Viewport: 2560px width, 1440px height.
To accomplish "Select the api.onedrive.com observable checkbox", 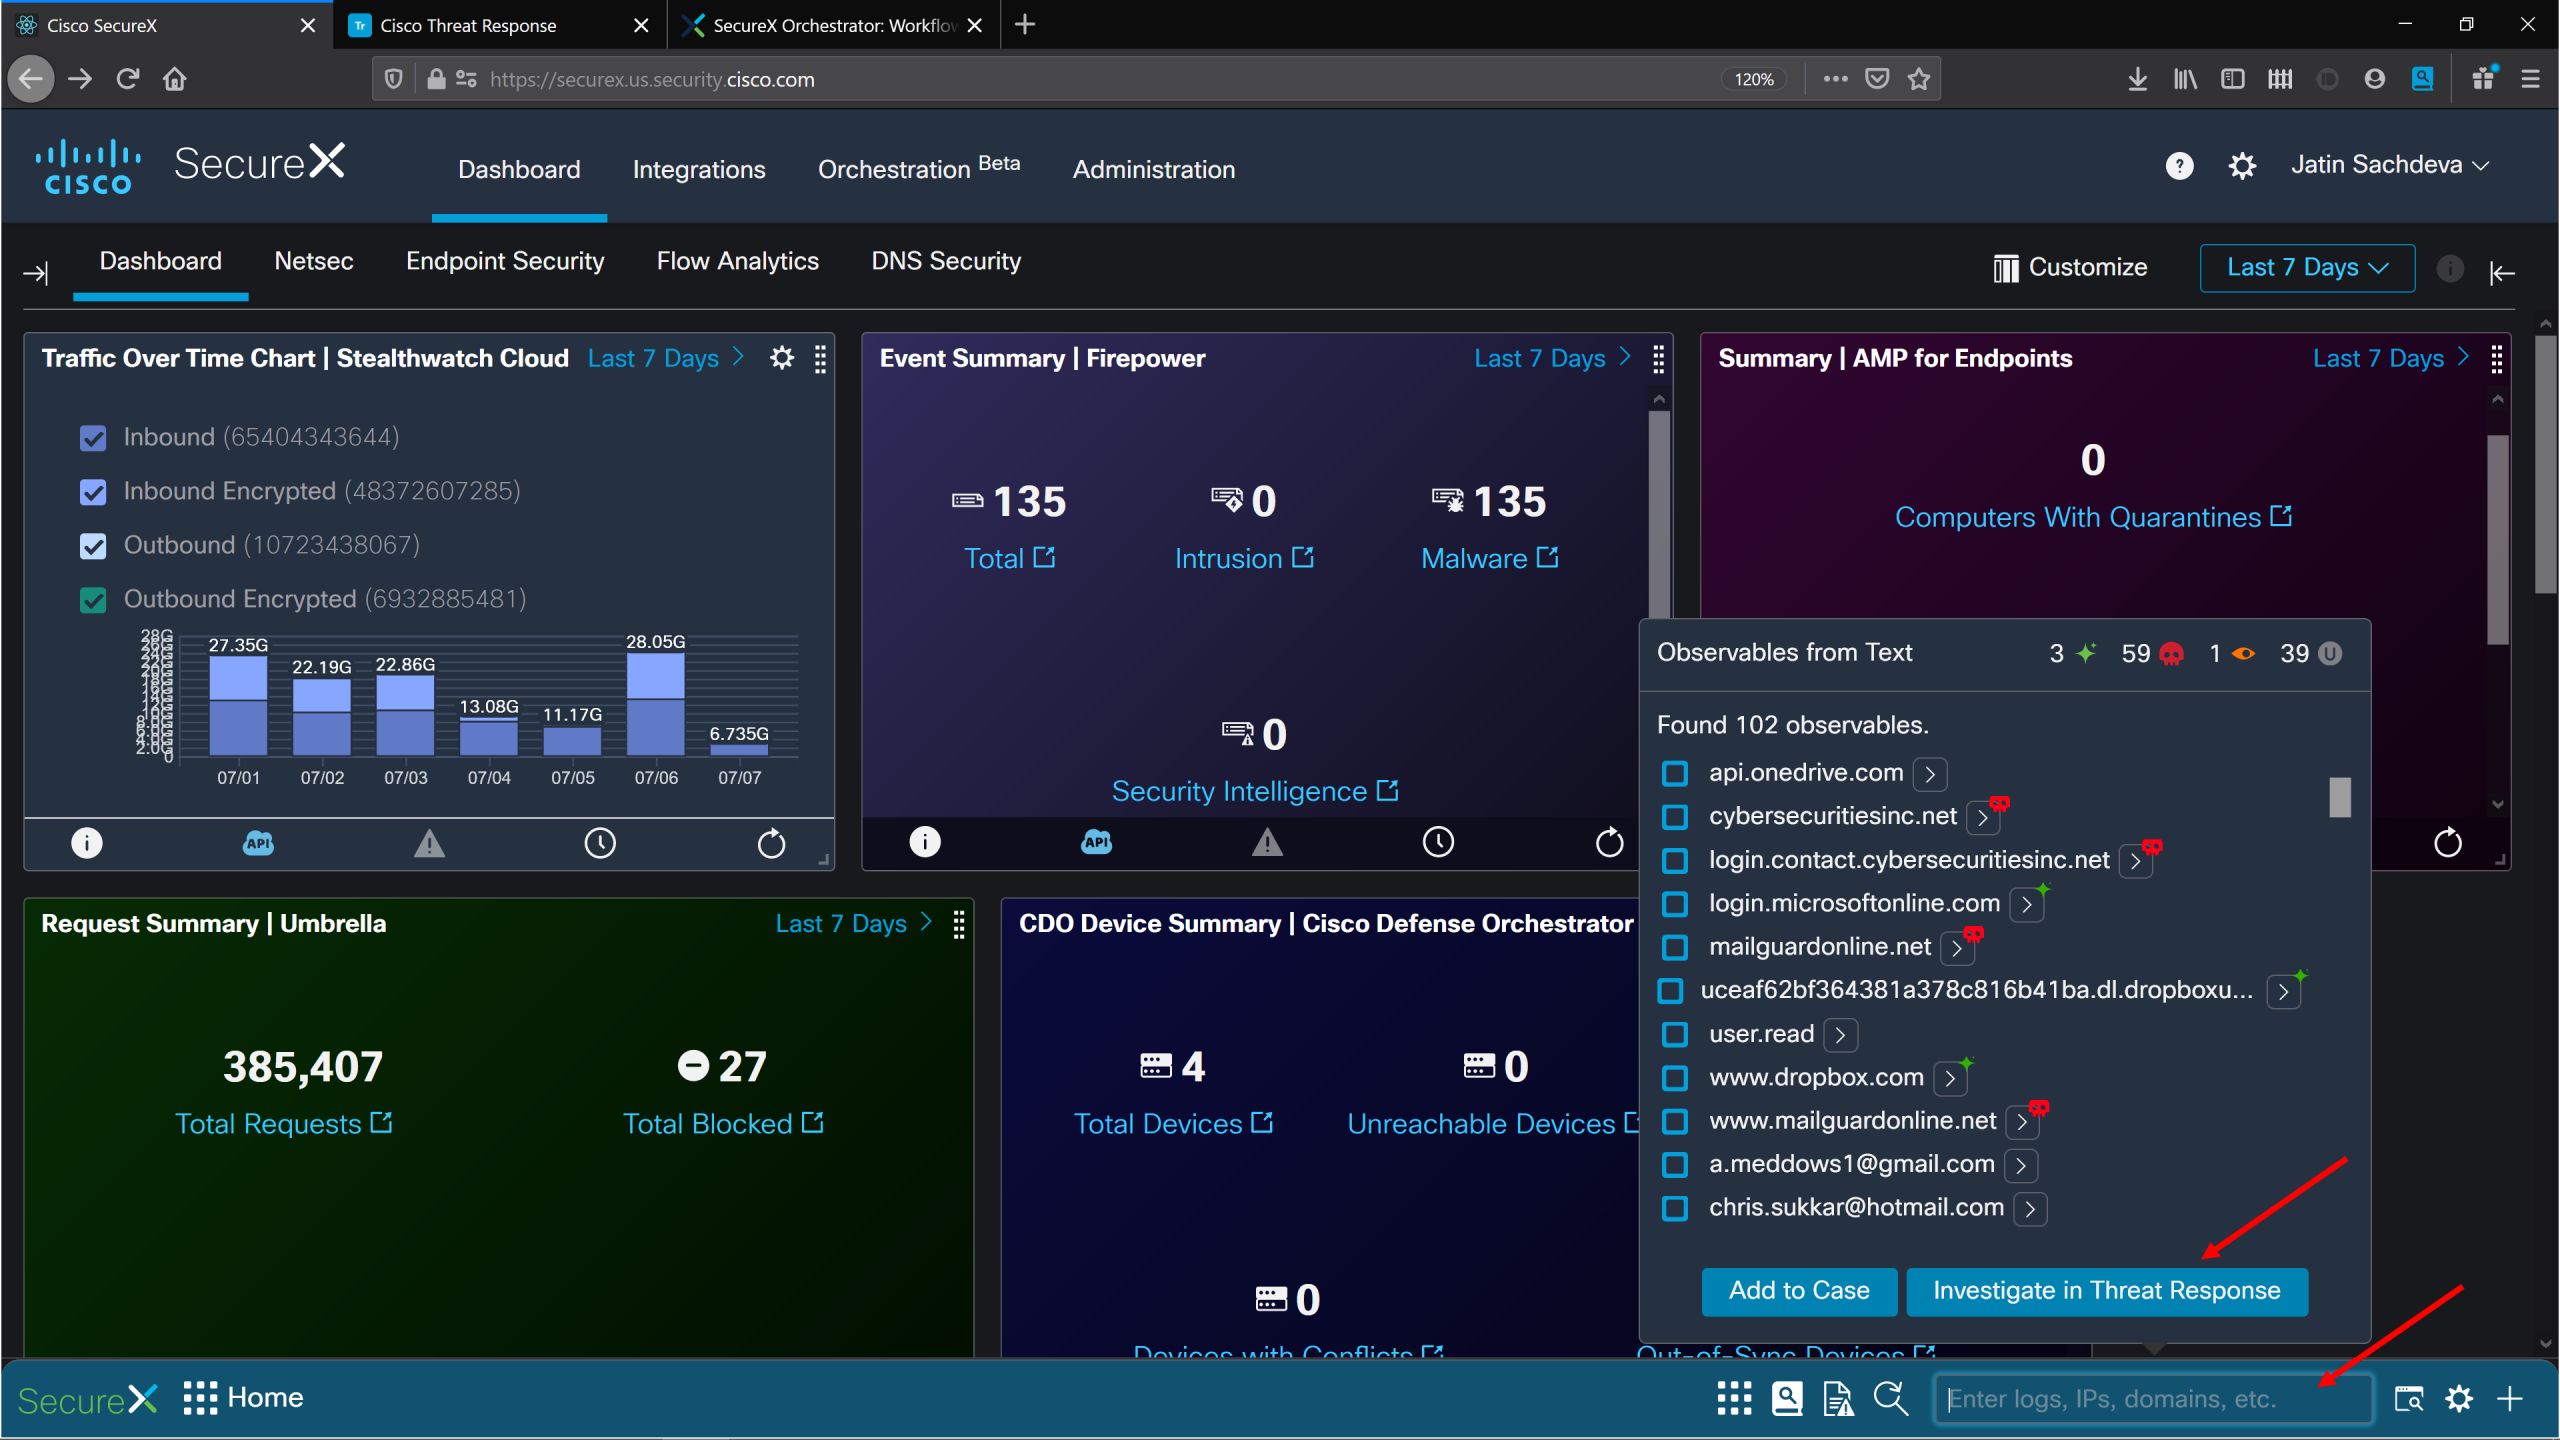I will tap(1675, 773).
